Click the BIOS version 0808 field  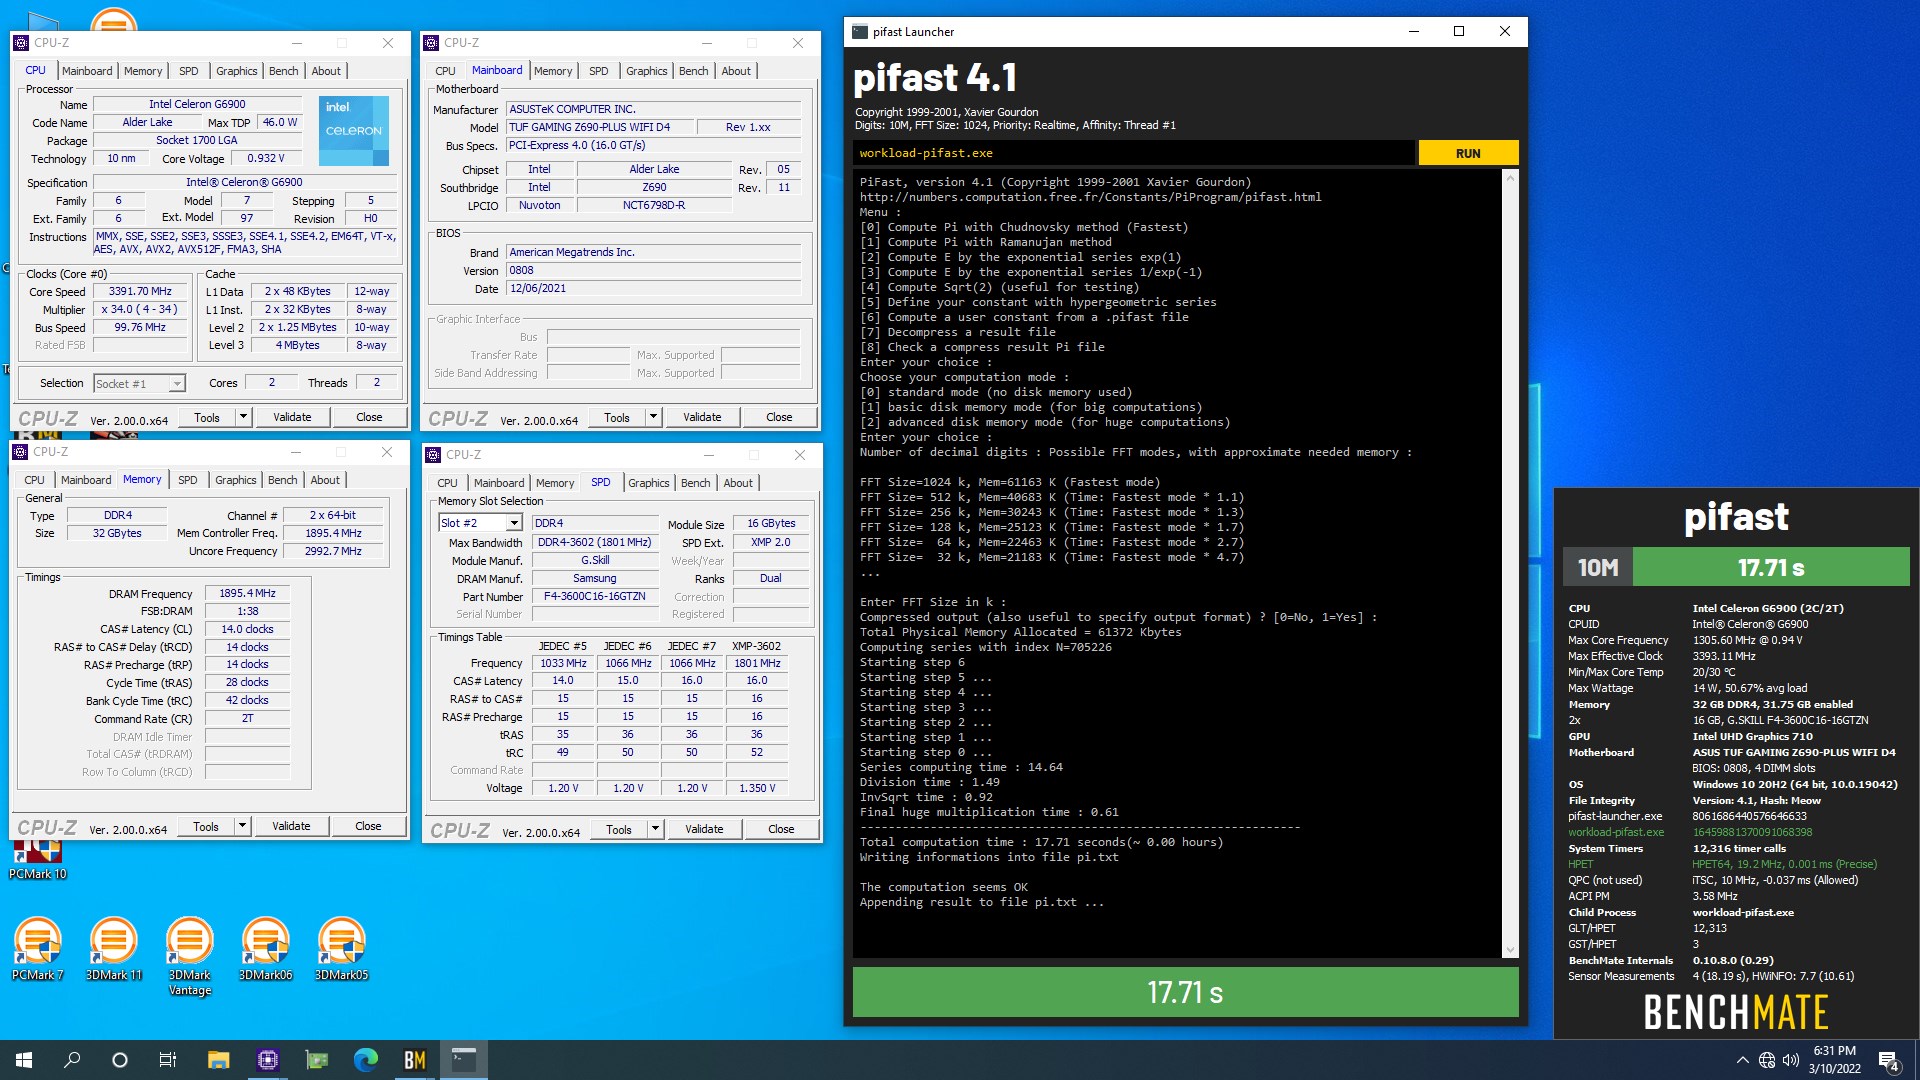point(654,270)
